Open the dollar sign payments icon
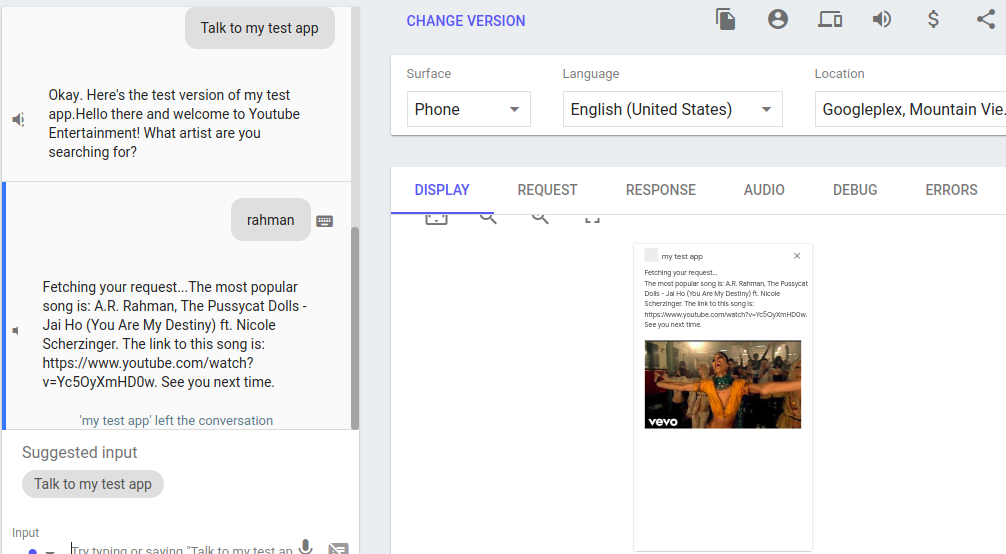1006x554 pixels. pos(934,19)
